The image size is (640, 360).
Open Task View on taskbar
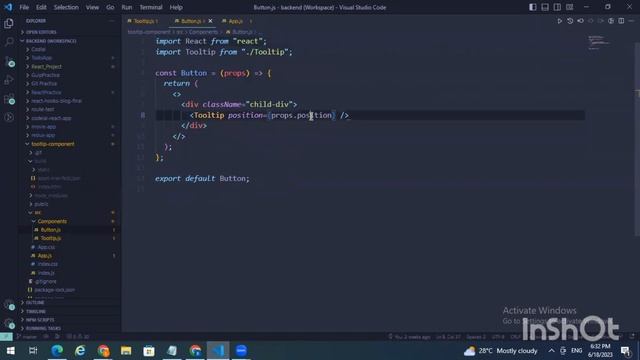33,351
